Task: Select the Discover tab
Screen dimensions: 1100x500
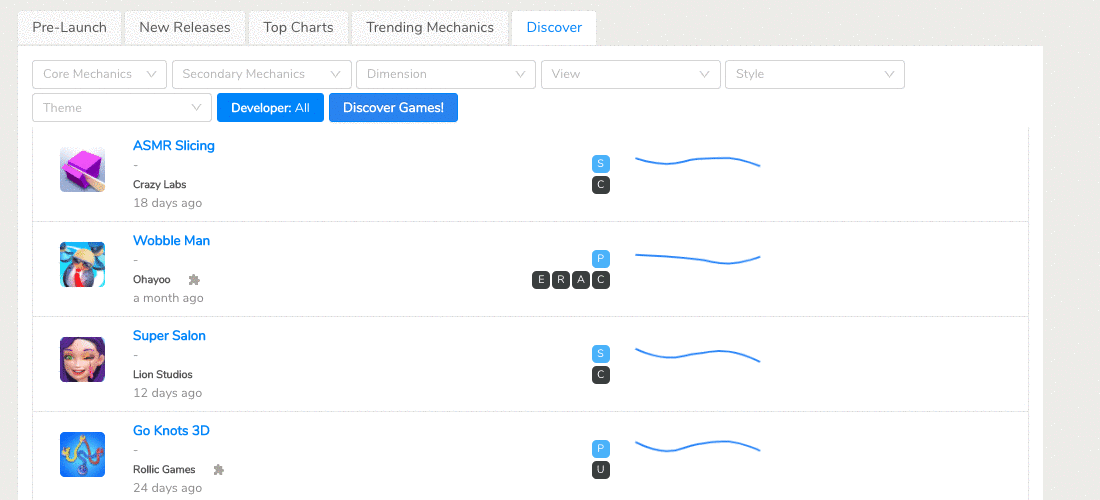Action: coord(554,28)
